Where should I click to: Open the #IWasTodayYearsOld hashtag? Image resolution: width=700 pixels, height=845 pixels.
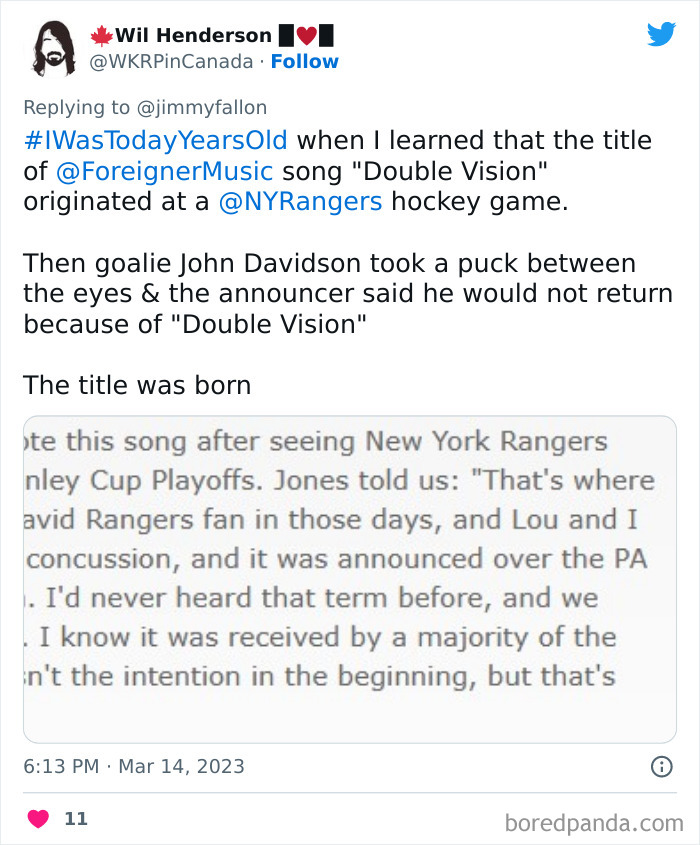(x=156, y=140)
